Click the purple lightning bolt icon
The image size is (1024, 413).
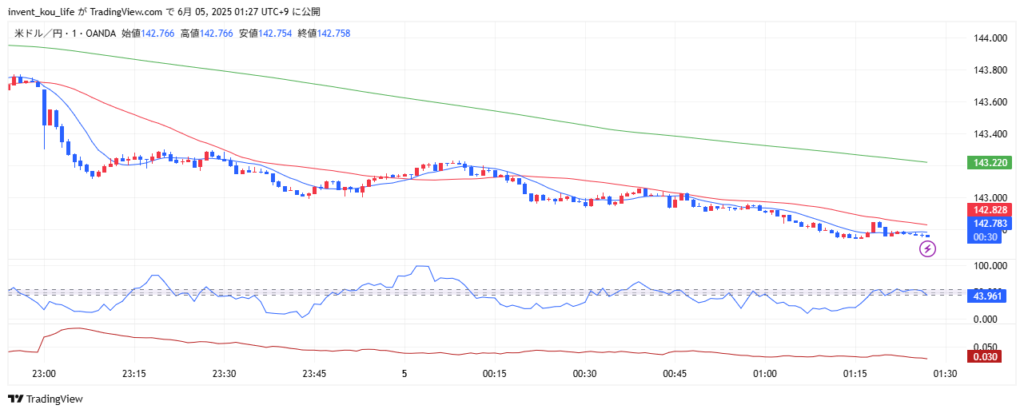[927, 249]
